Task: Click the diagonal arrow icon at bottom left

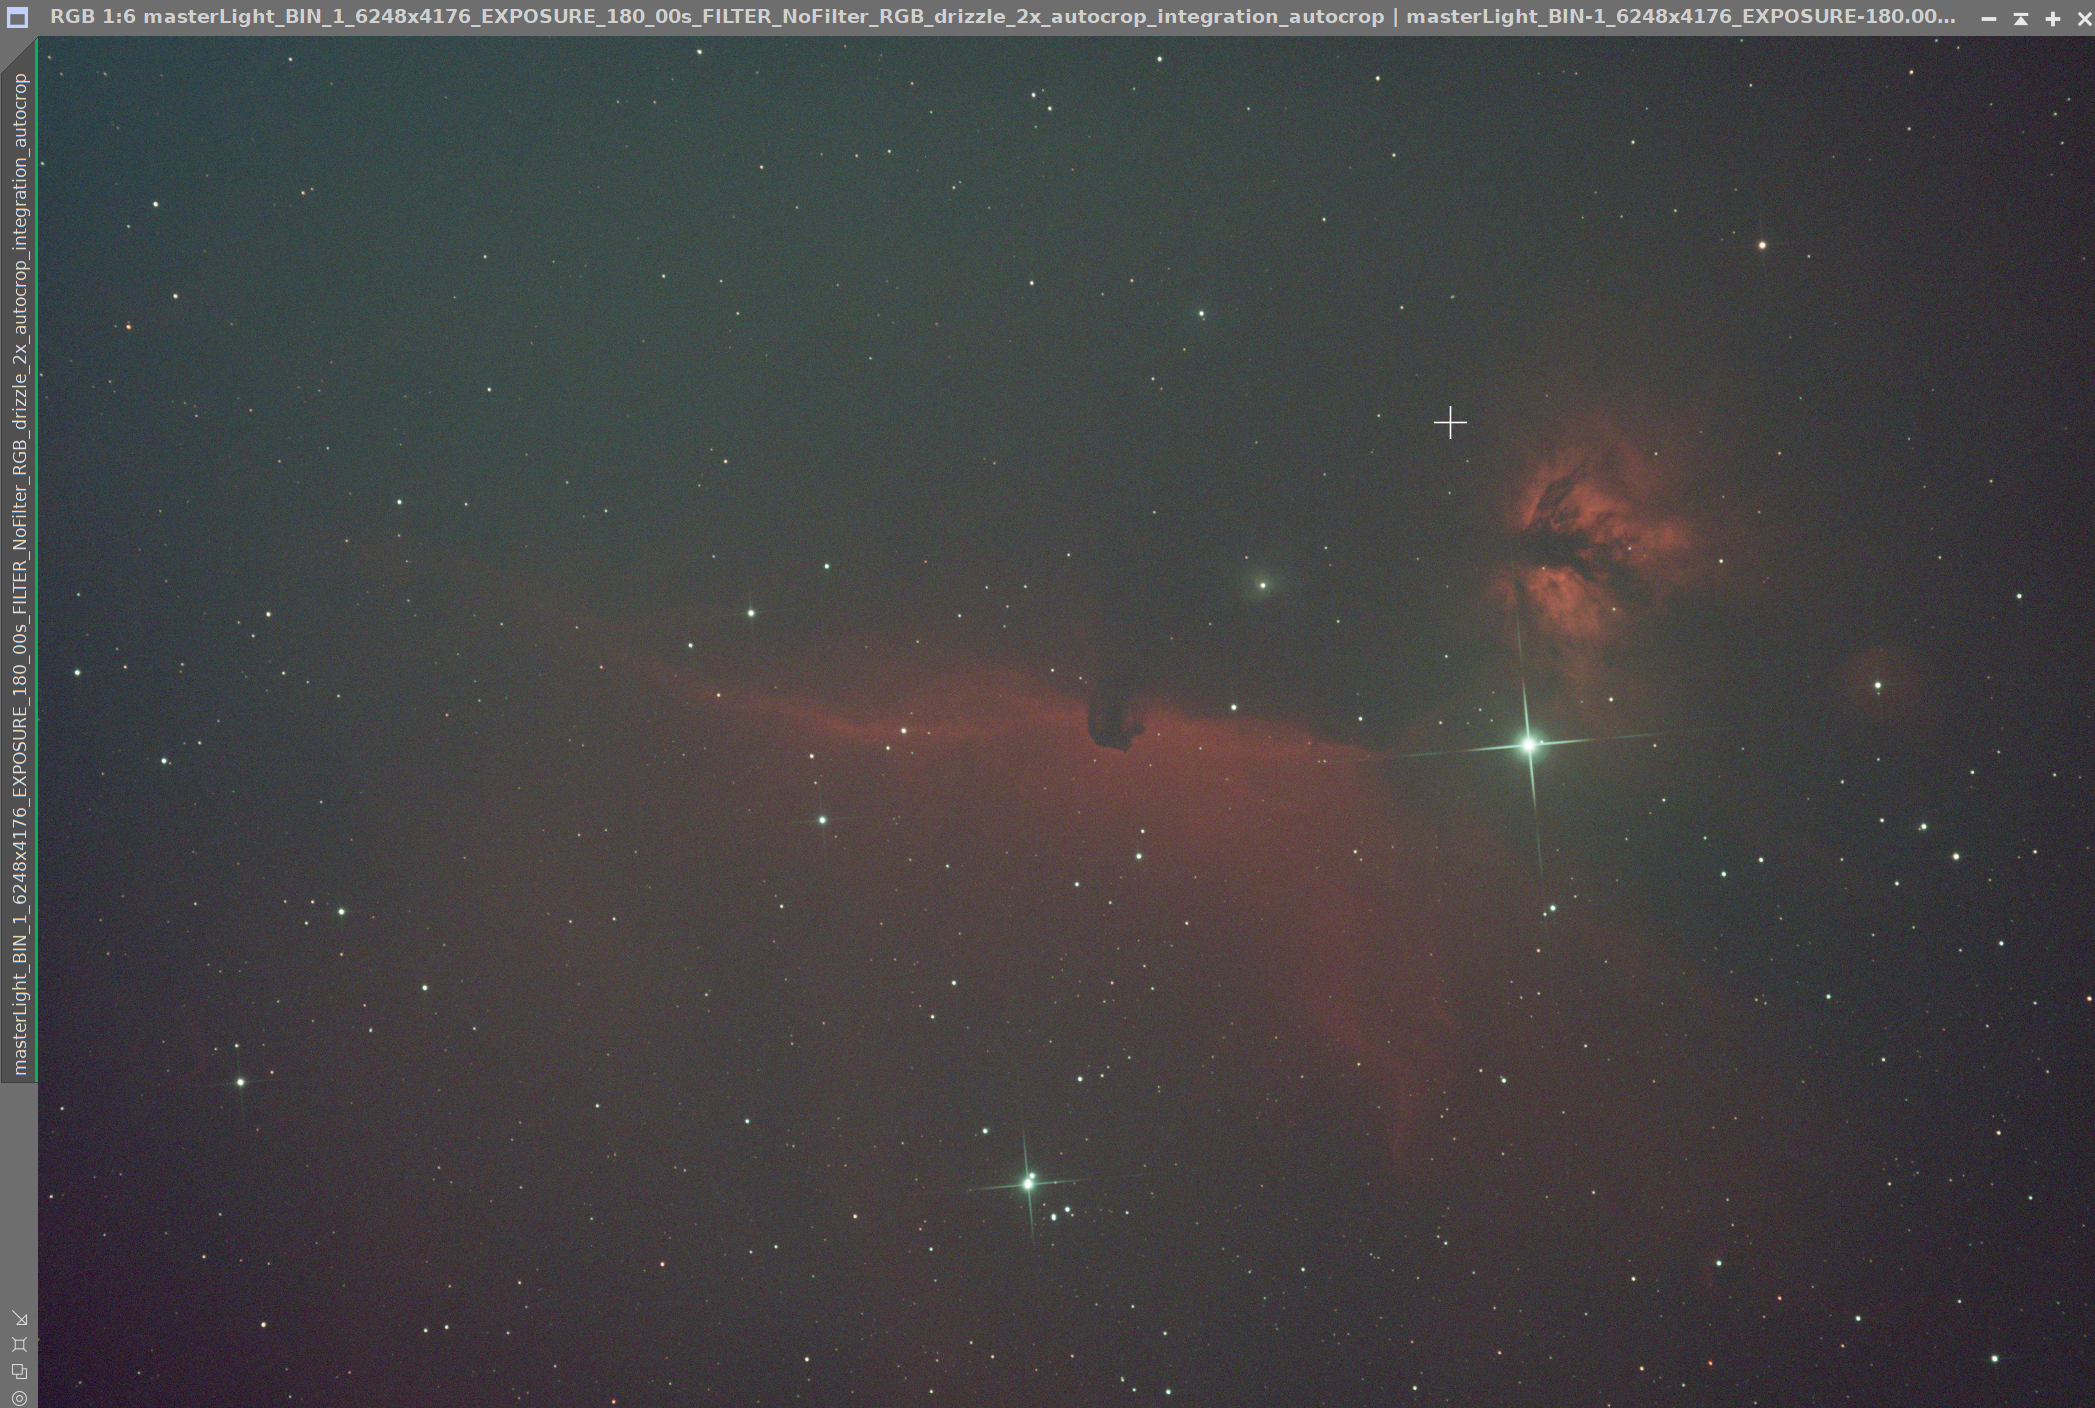Action: (x=19, y=1318)
